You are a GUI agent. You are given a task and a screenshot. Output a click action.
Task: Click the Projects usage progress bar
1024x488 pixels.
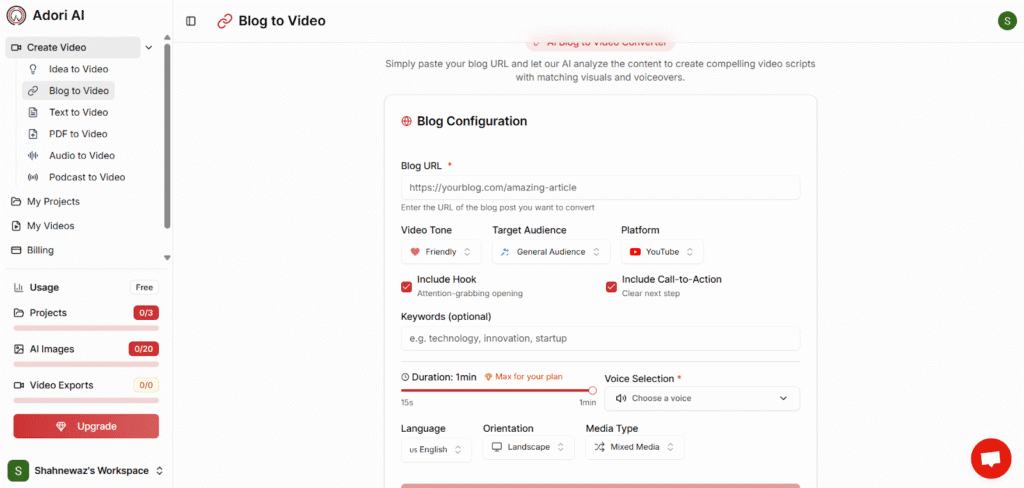pos(86,328)
